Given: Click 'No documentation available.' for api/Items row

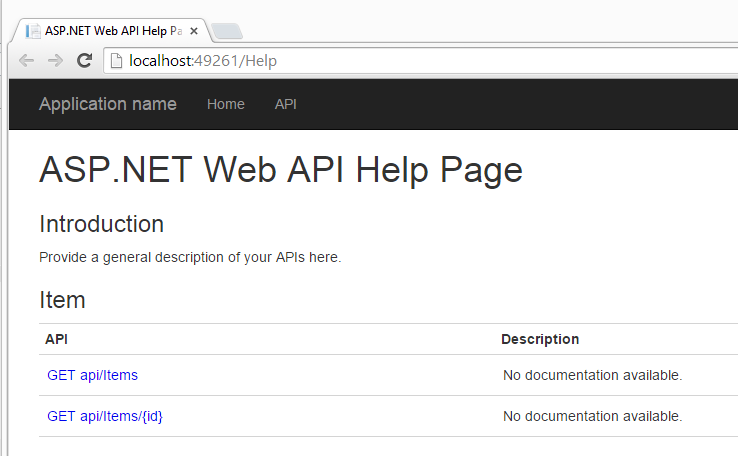Looking at the screenshot, I should 593,375.
